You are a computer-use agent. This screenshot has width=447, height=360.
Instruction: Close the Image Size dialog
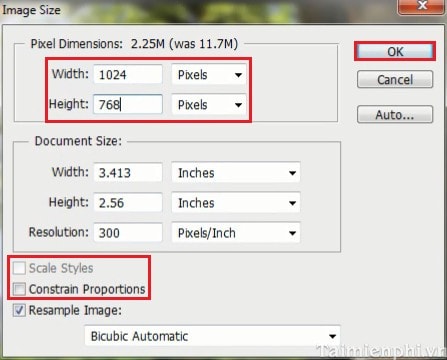coord(422,6)
